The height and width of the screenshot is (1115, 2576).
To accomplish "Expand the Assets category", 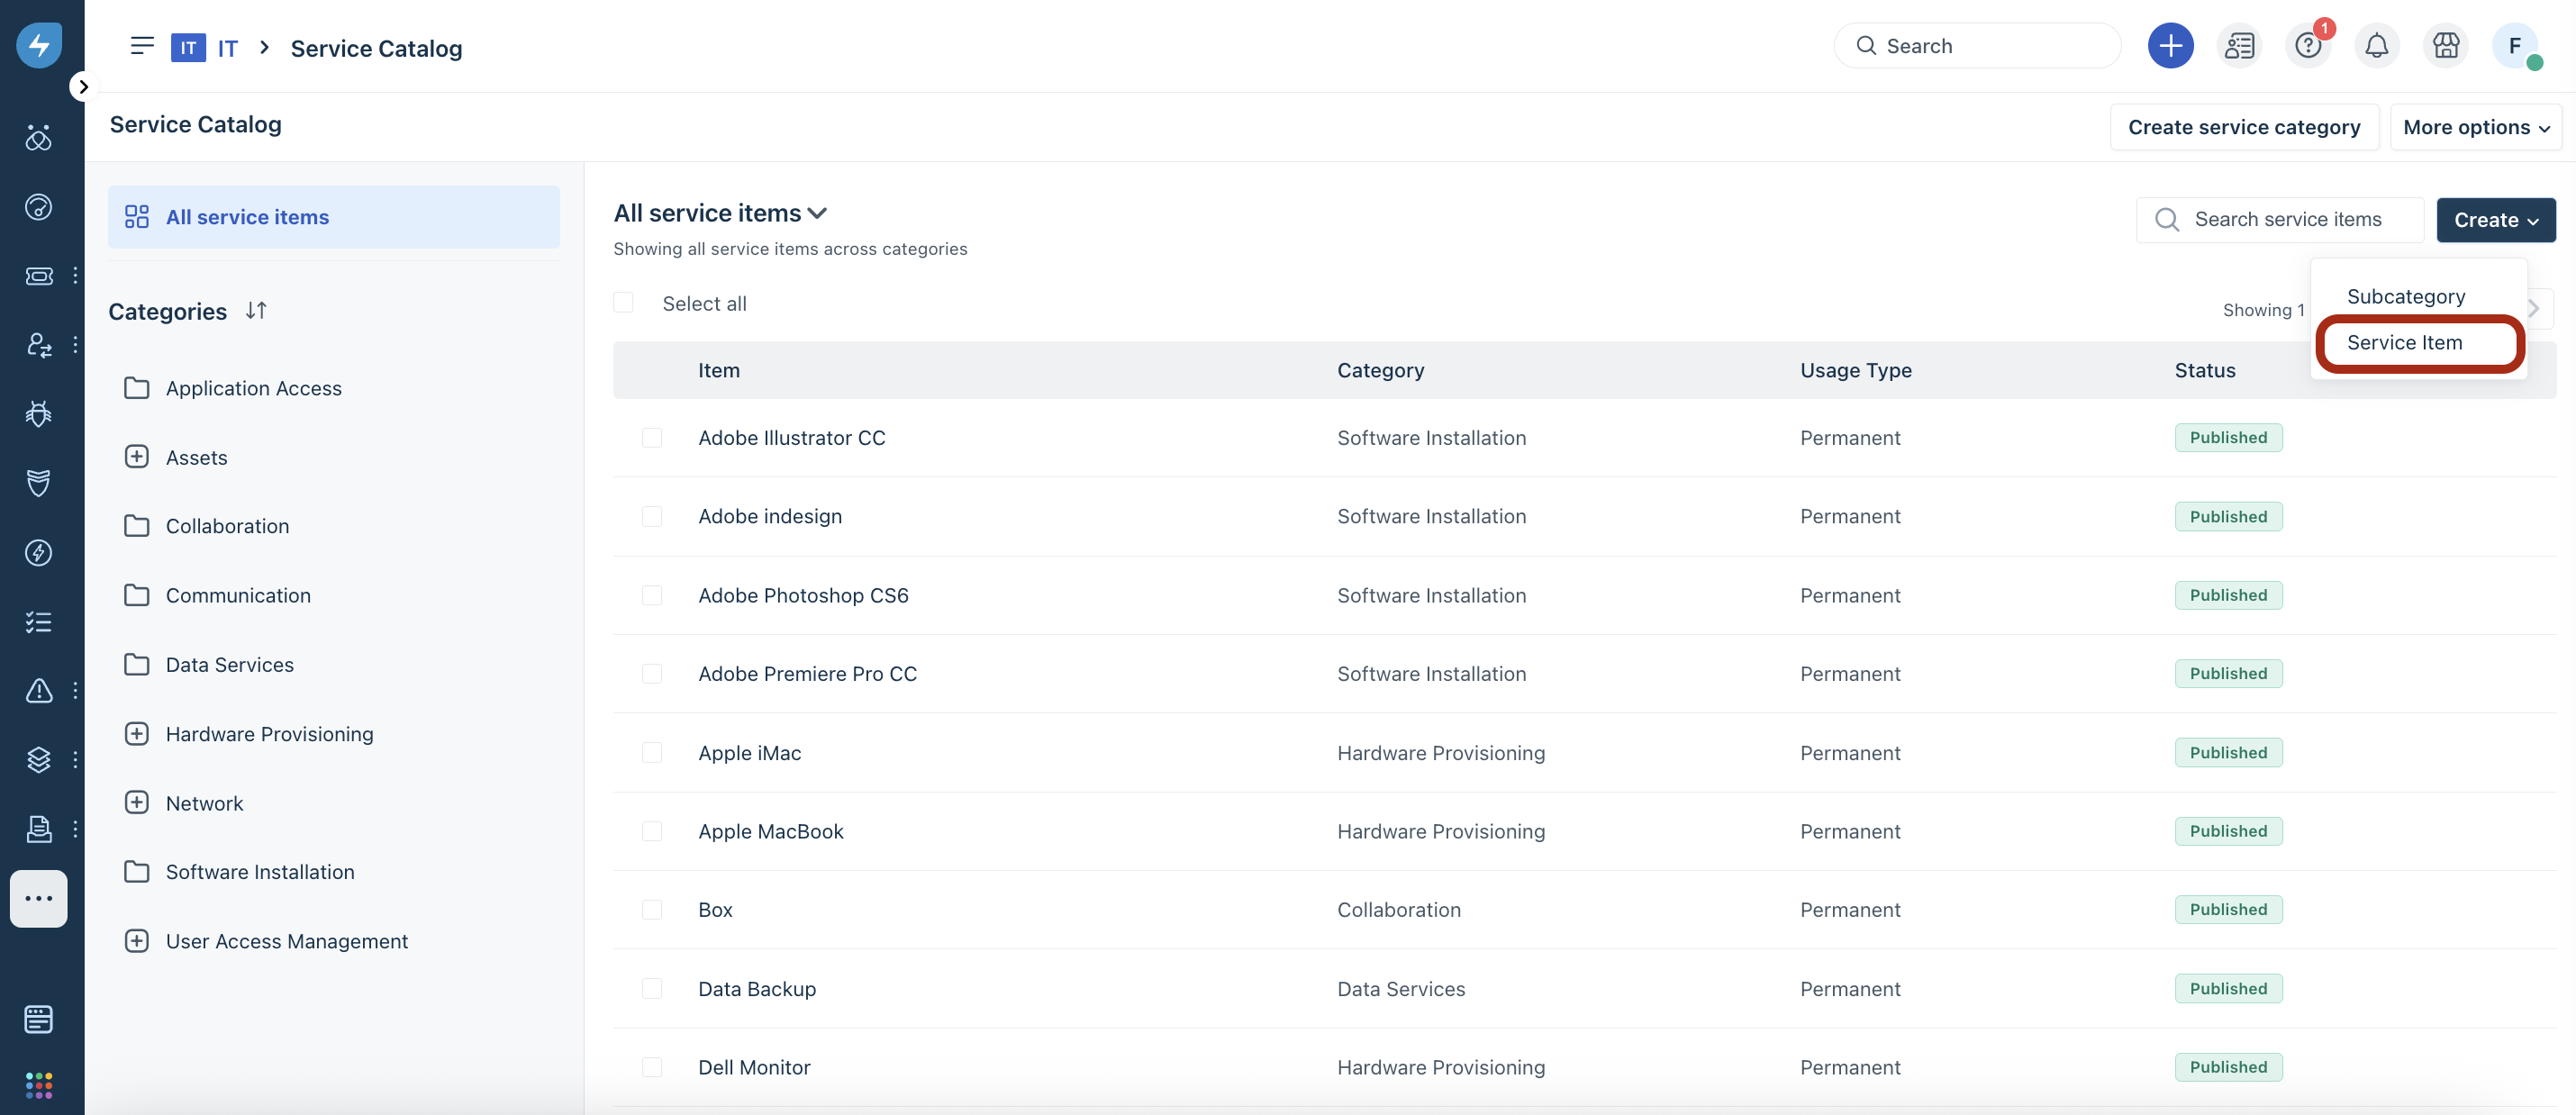I will pyautogui.click(x=137, y=457).
